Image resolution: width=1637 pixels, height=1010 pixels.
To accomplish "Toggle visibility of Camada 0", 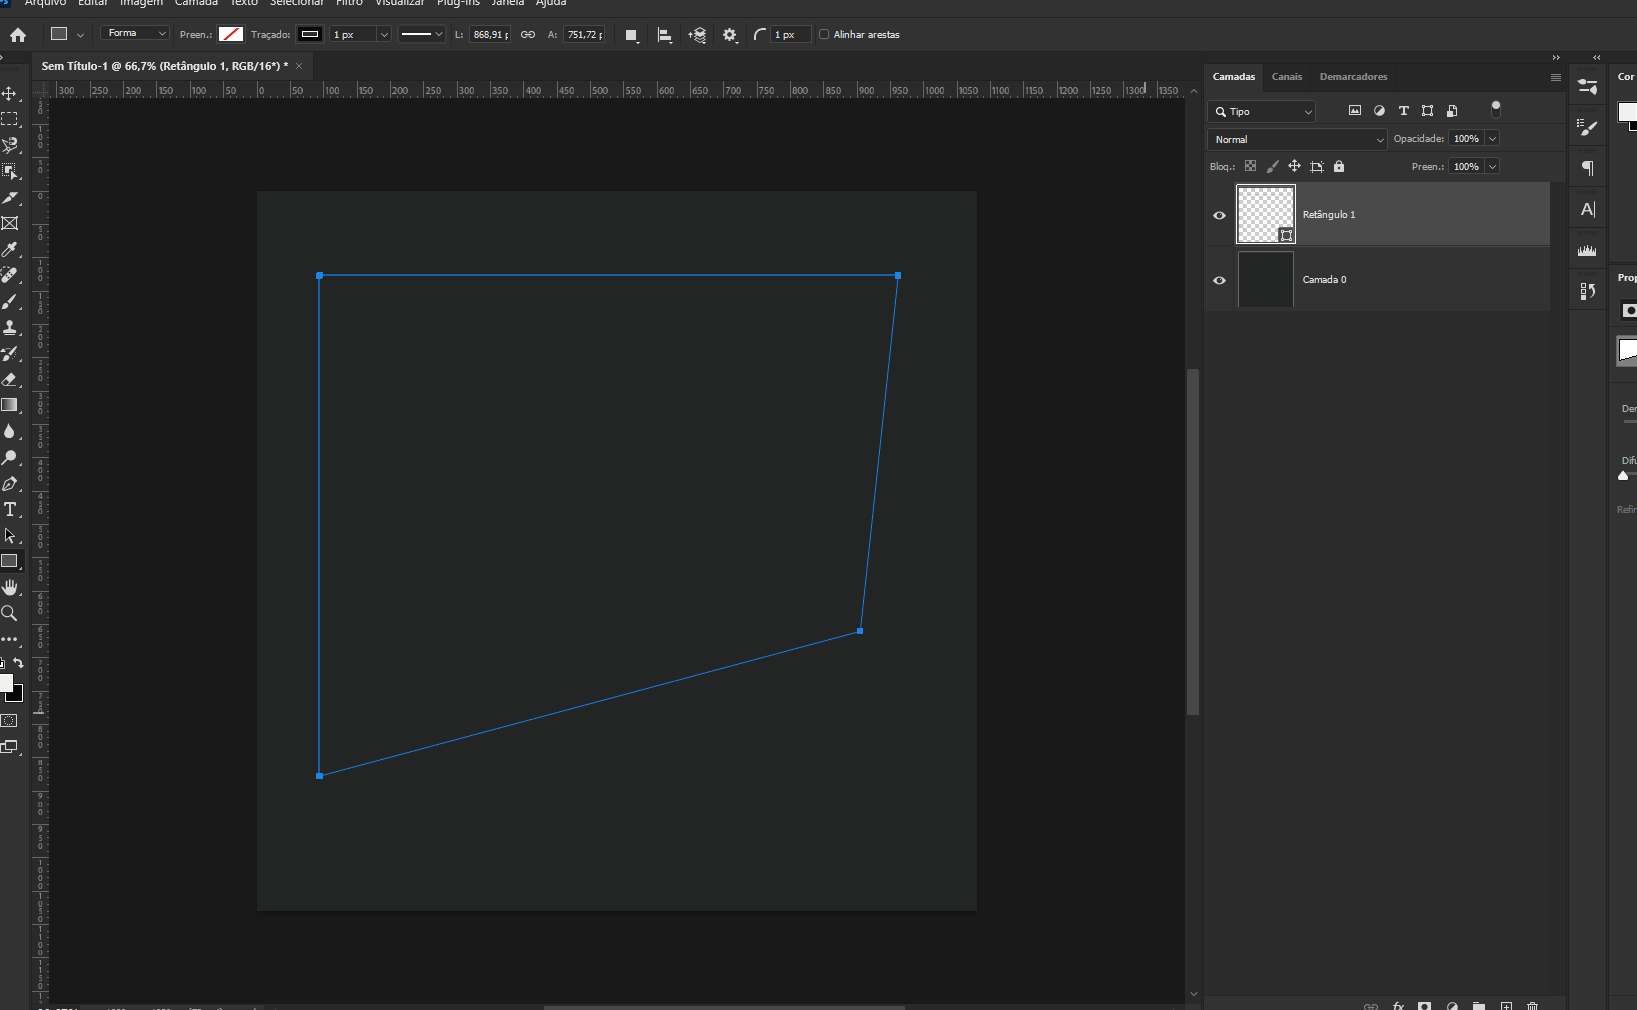I will click(1220, 281).
